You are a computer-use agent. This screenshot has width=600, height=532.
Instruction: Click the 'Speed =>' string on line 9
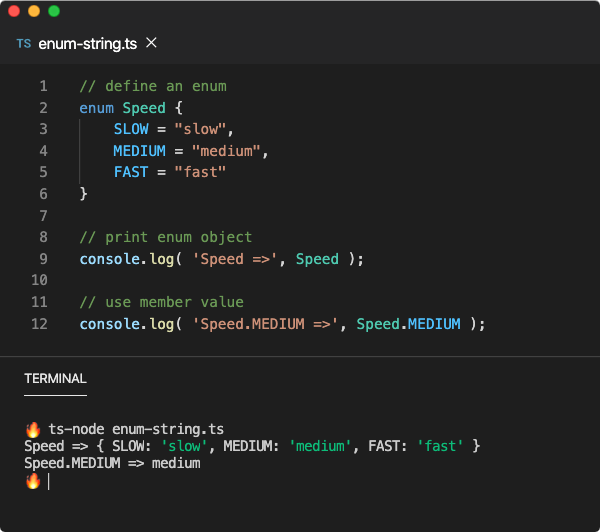pos(235,259)
